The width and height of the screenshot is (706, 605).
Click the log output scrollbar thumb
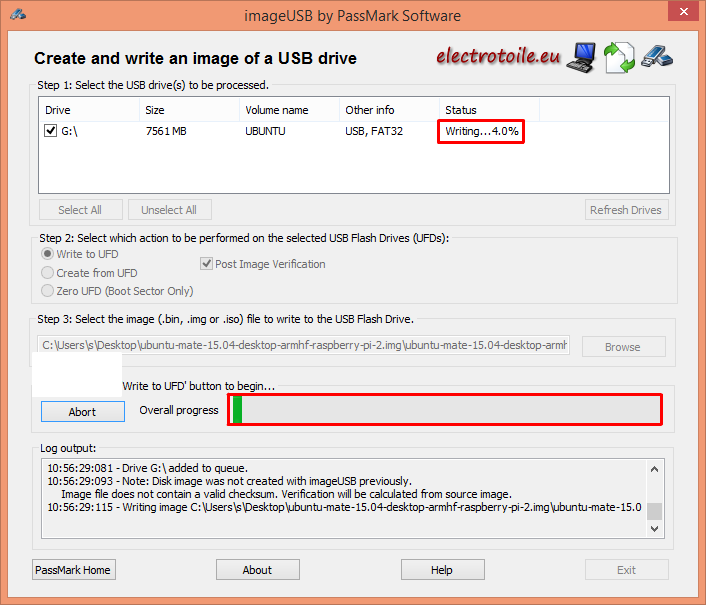coord(655,511)
